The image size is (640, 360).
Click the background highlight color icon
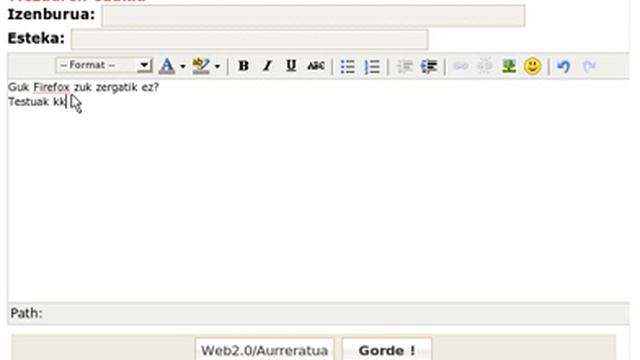click(201, 66)
